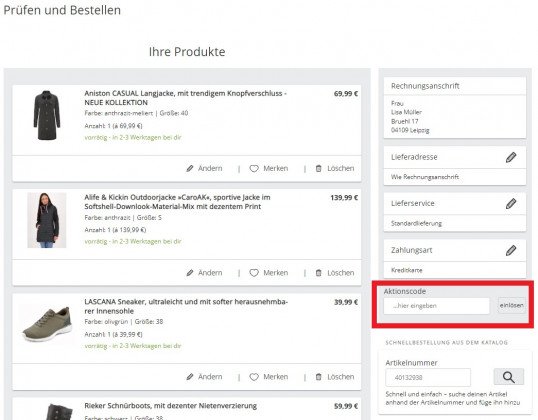The image size is (538, 420).
Task: Click the Merken heart for Alife Outdoorjacke
Action: pos(269,273)
